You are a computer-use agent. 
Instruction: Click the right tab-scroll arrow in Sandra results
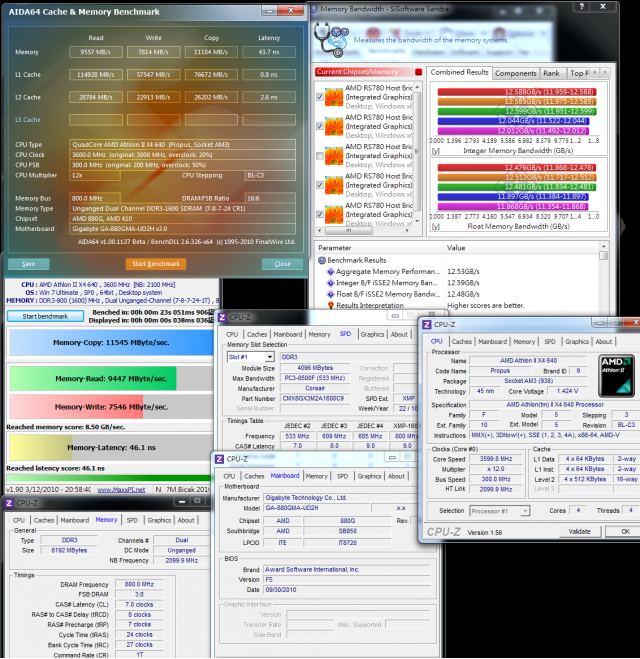[605, 73]
